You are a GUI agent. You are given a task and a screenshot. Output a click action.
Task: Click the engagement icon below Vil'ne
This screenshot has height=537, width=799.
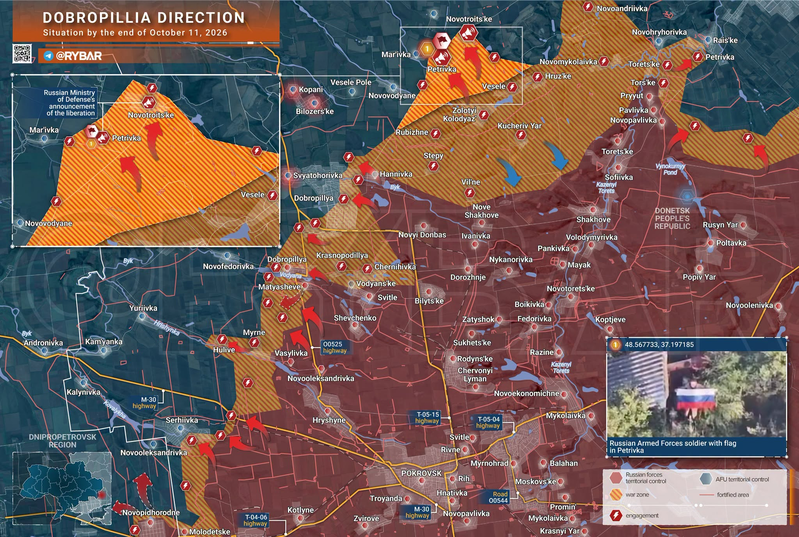pos(469,193)
